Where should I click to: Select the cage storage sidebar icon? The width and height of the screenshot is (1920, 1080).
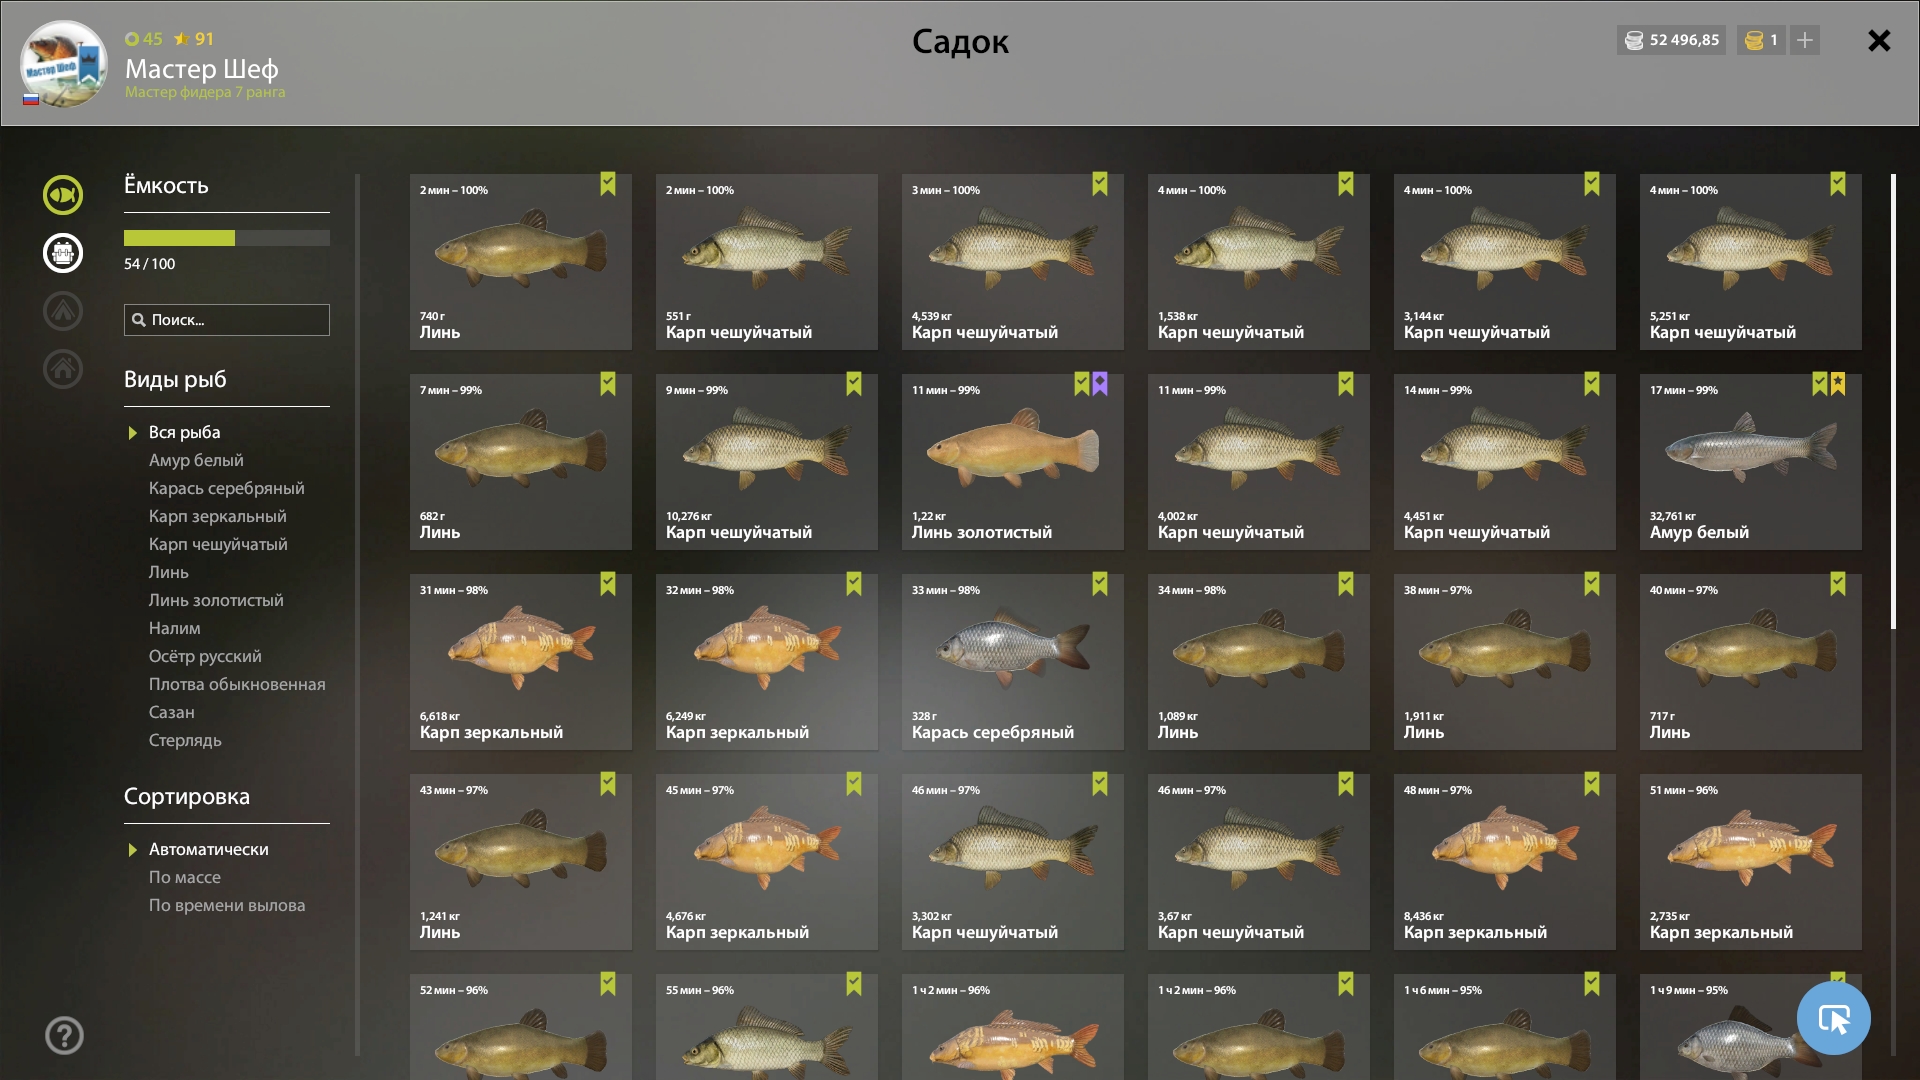(62, 253)
